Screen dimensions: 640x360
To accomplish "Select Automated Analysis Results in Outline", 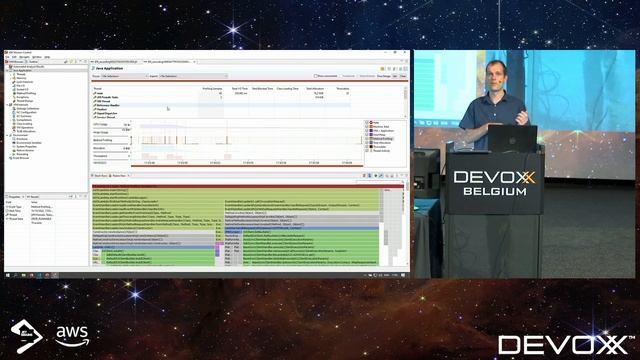I will (29, 67).
